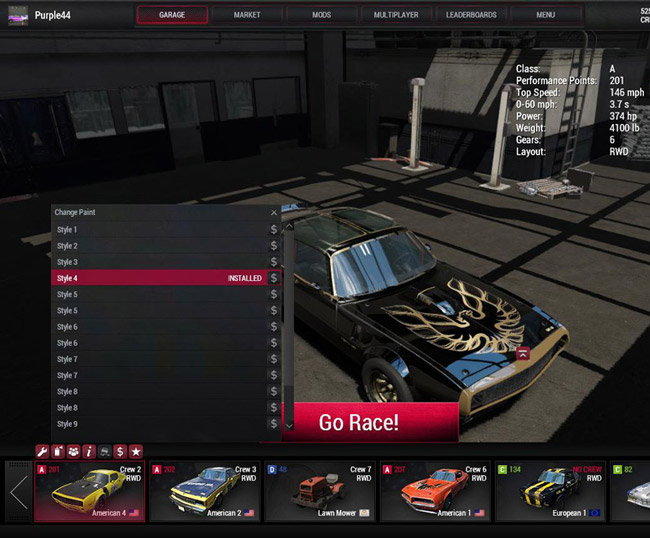Open the Market tab
Screen dimensions: 650x538
(x=247, y=15)
